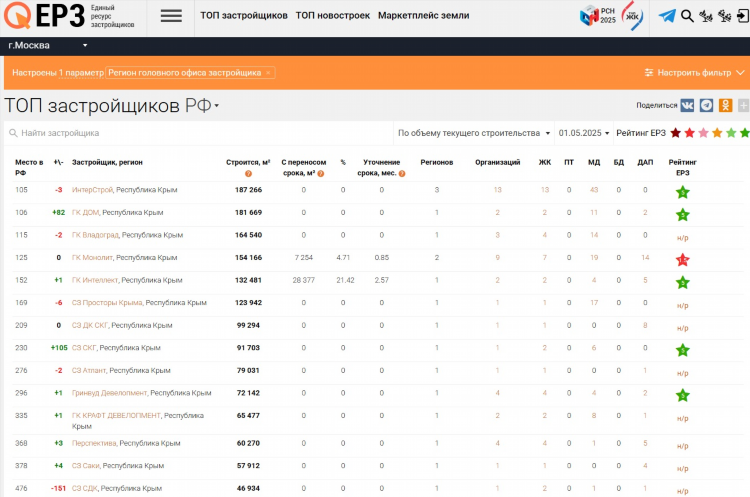Open the ГК КРАФТ ДЕВЕЛОПМЕНТ developer link
The height and width of the screenshot is (497, 750).
116,415
